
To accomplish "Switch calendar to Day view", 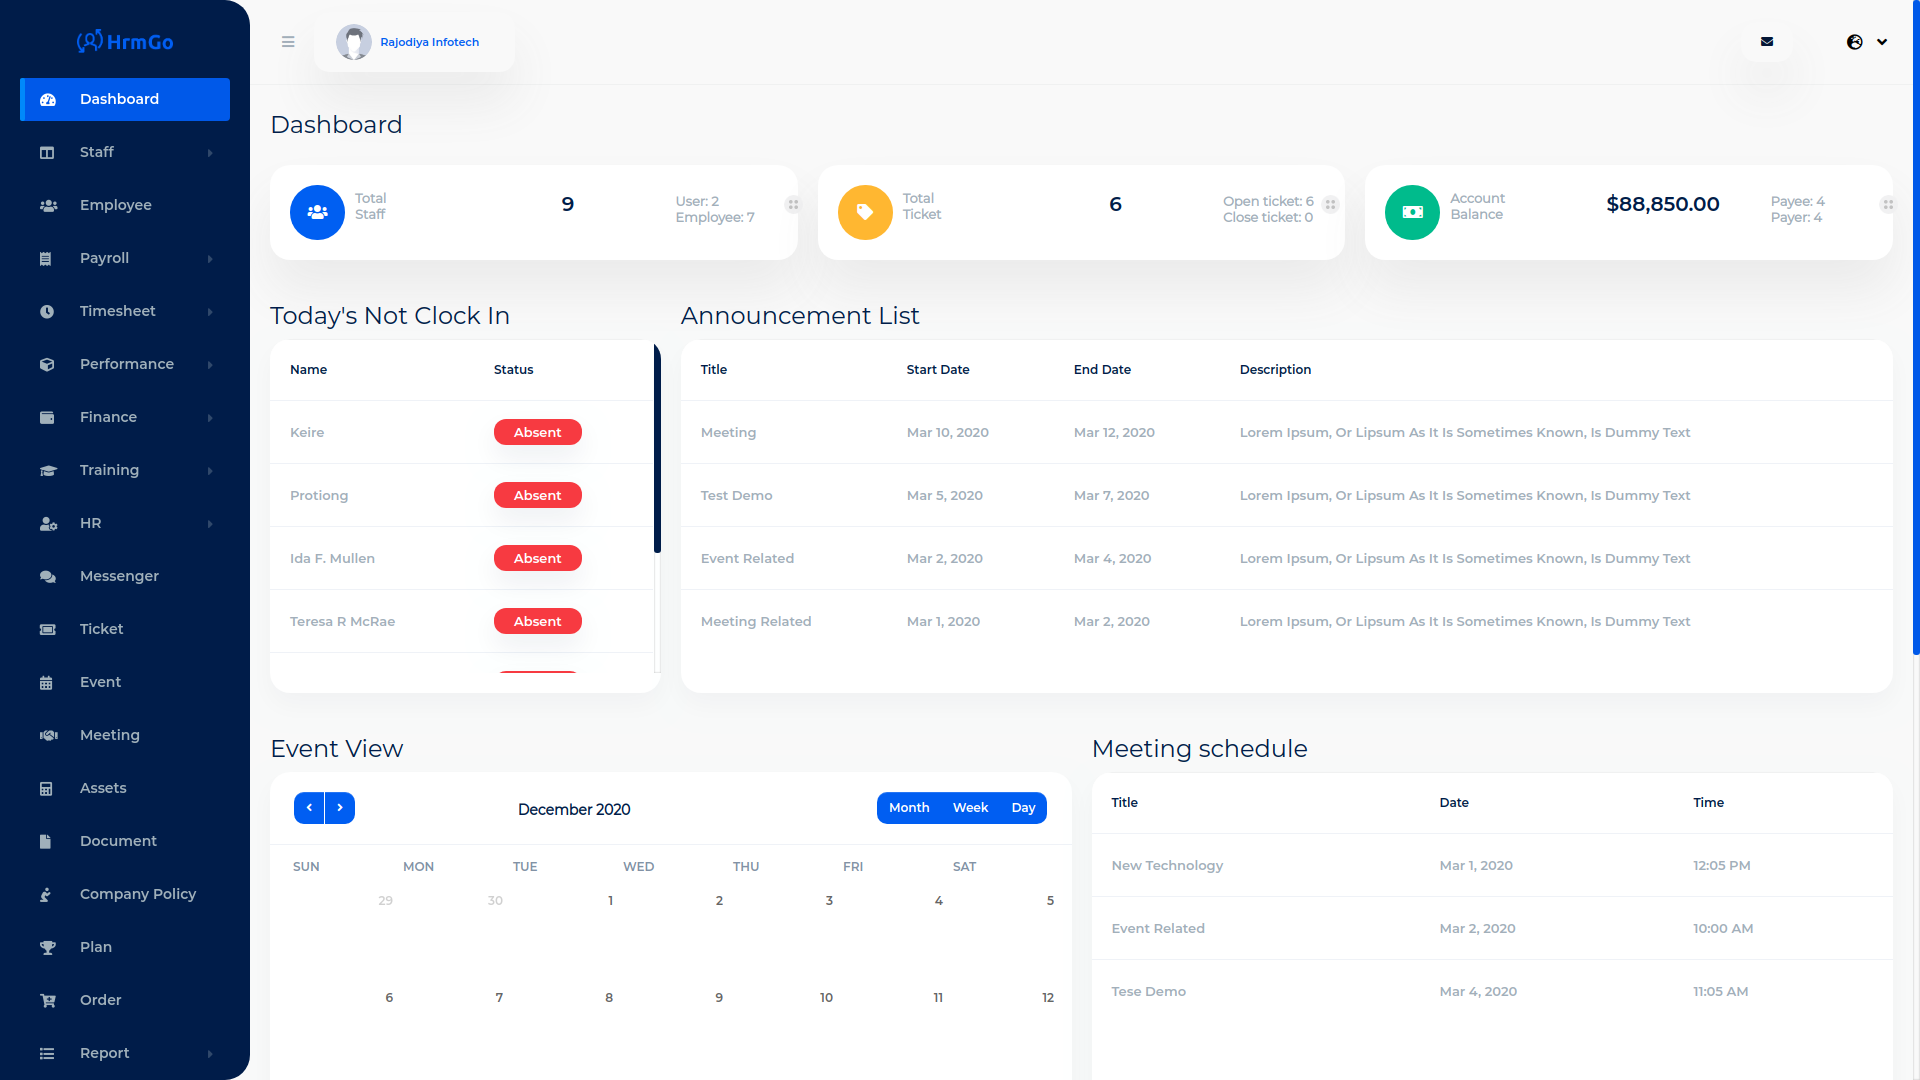I will [1023, 808].
